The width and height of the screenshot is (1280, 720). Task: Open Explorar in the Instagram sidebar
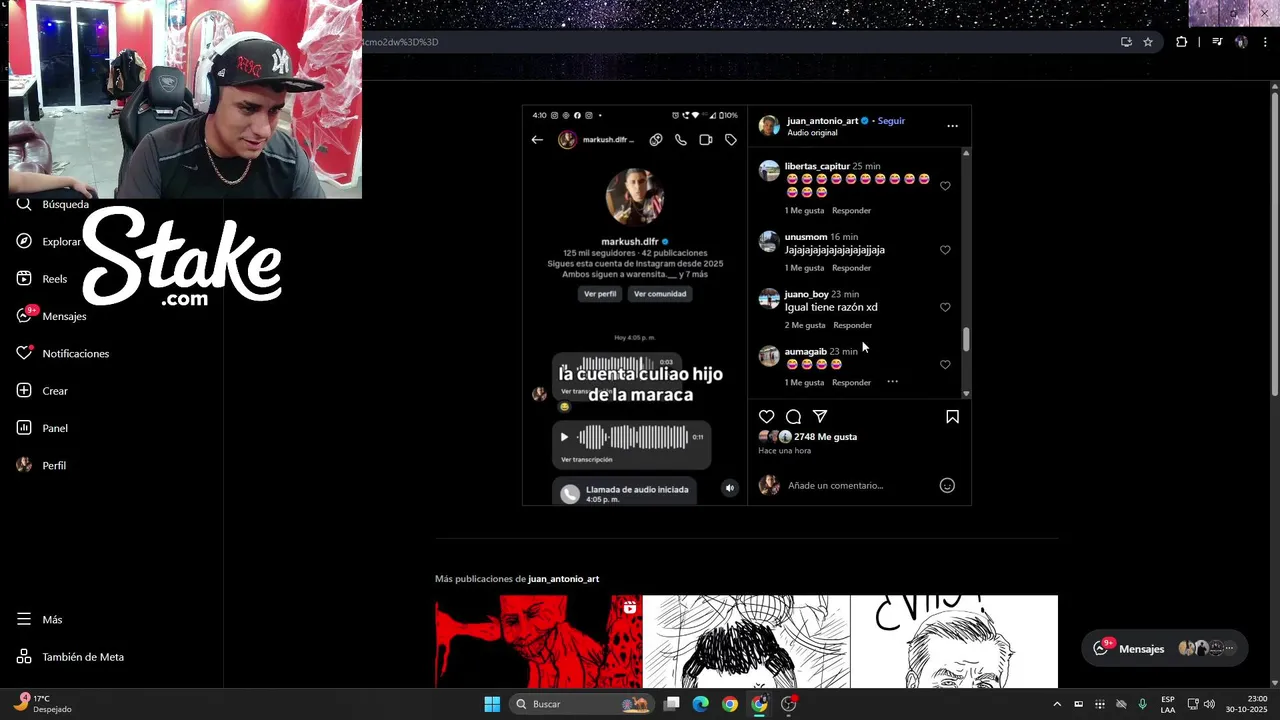[48, 241]
